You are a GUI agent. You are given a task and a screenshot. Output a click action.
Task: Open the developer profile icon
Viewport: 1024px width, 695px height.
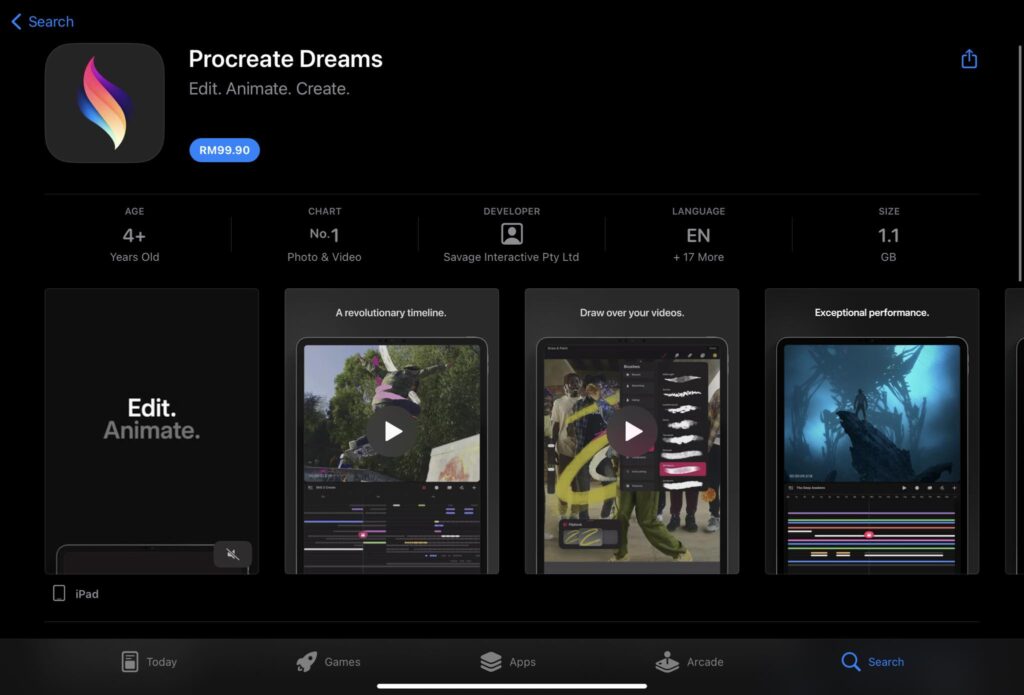point(511,234)
